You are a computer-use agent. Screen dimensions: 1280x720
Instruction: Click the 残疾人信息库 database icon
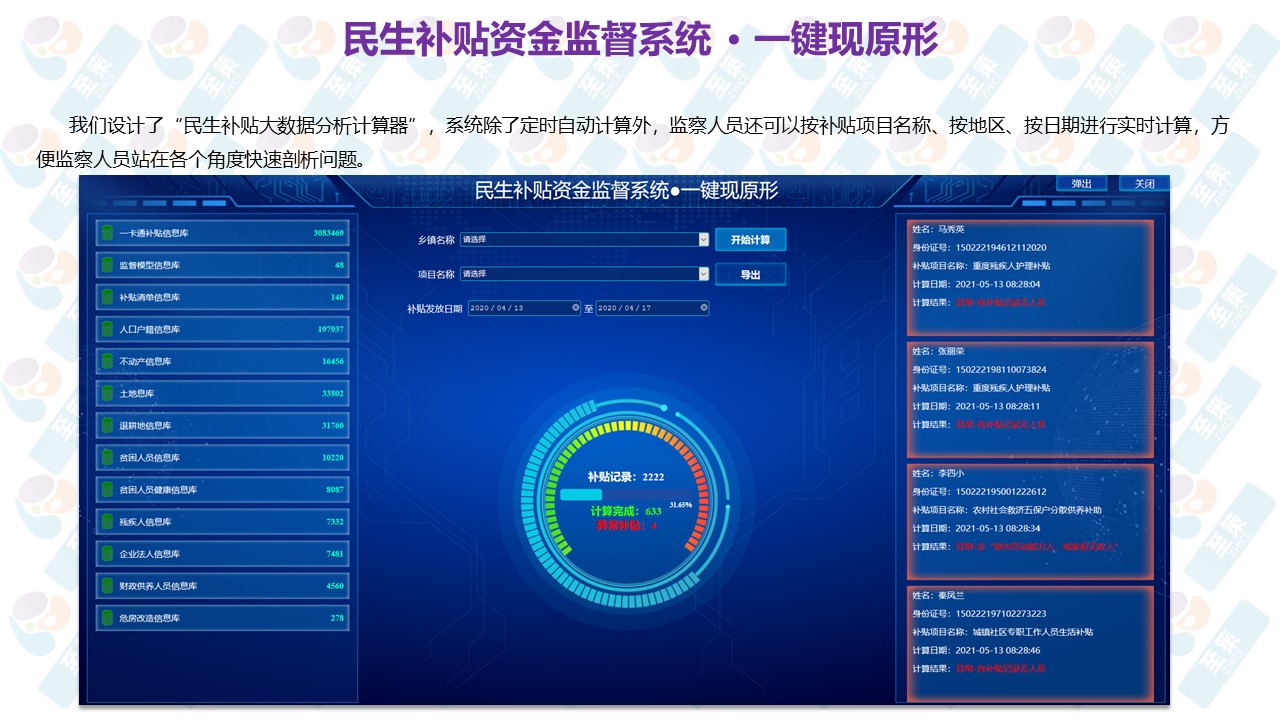[x=107, y=521]
